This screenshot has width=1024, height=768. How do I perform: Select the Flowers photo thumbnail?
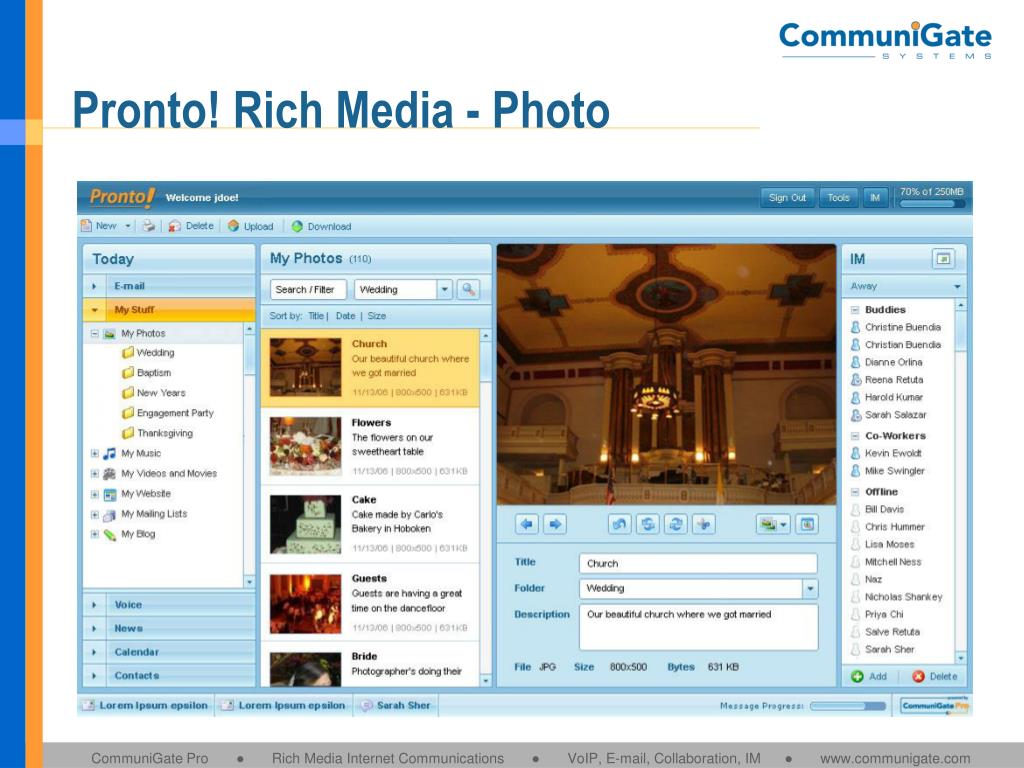pos(306,446)
